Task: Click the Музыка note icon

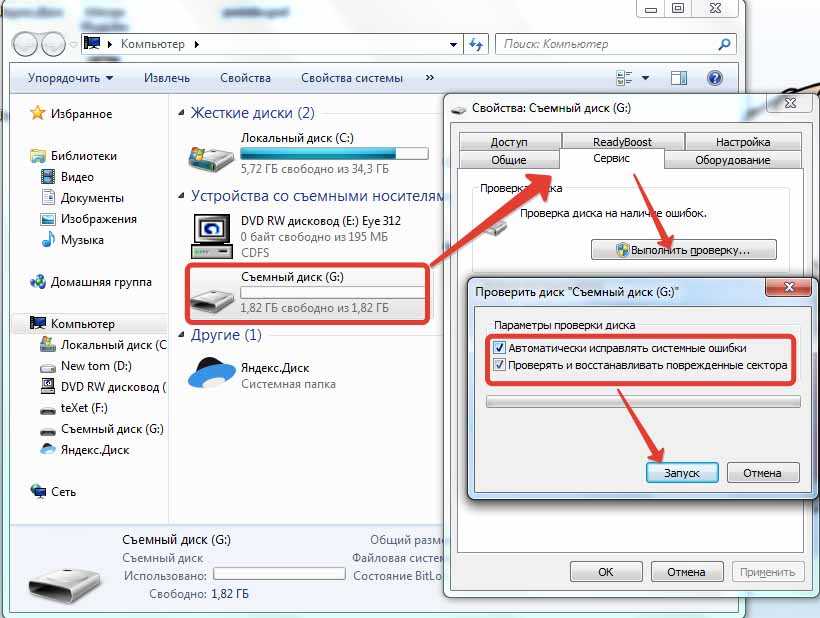Action: pyautogui.click(x=48, y=239)
